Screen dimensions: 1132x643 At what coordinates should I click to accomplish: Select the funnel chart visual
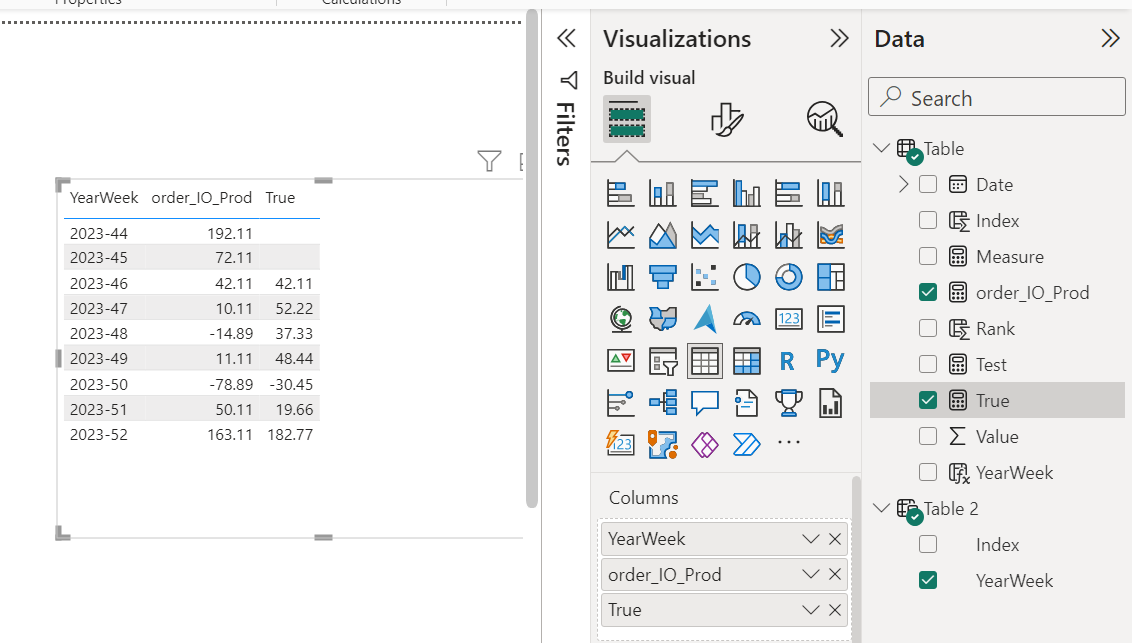coord(662,277)
